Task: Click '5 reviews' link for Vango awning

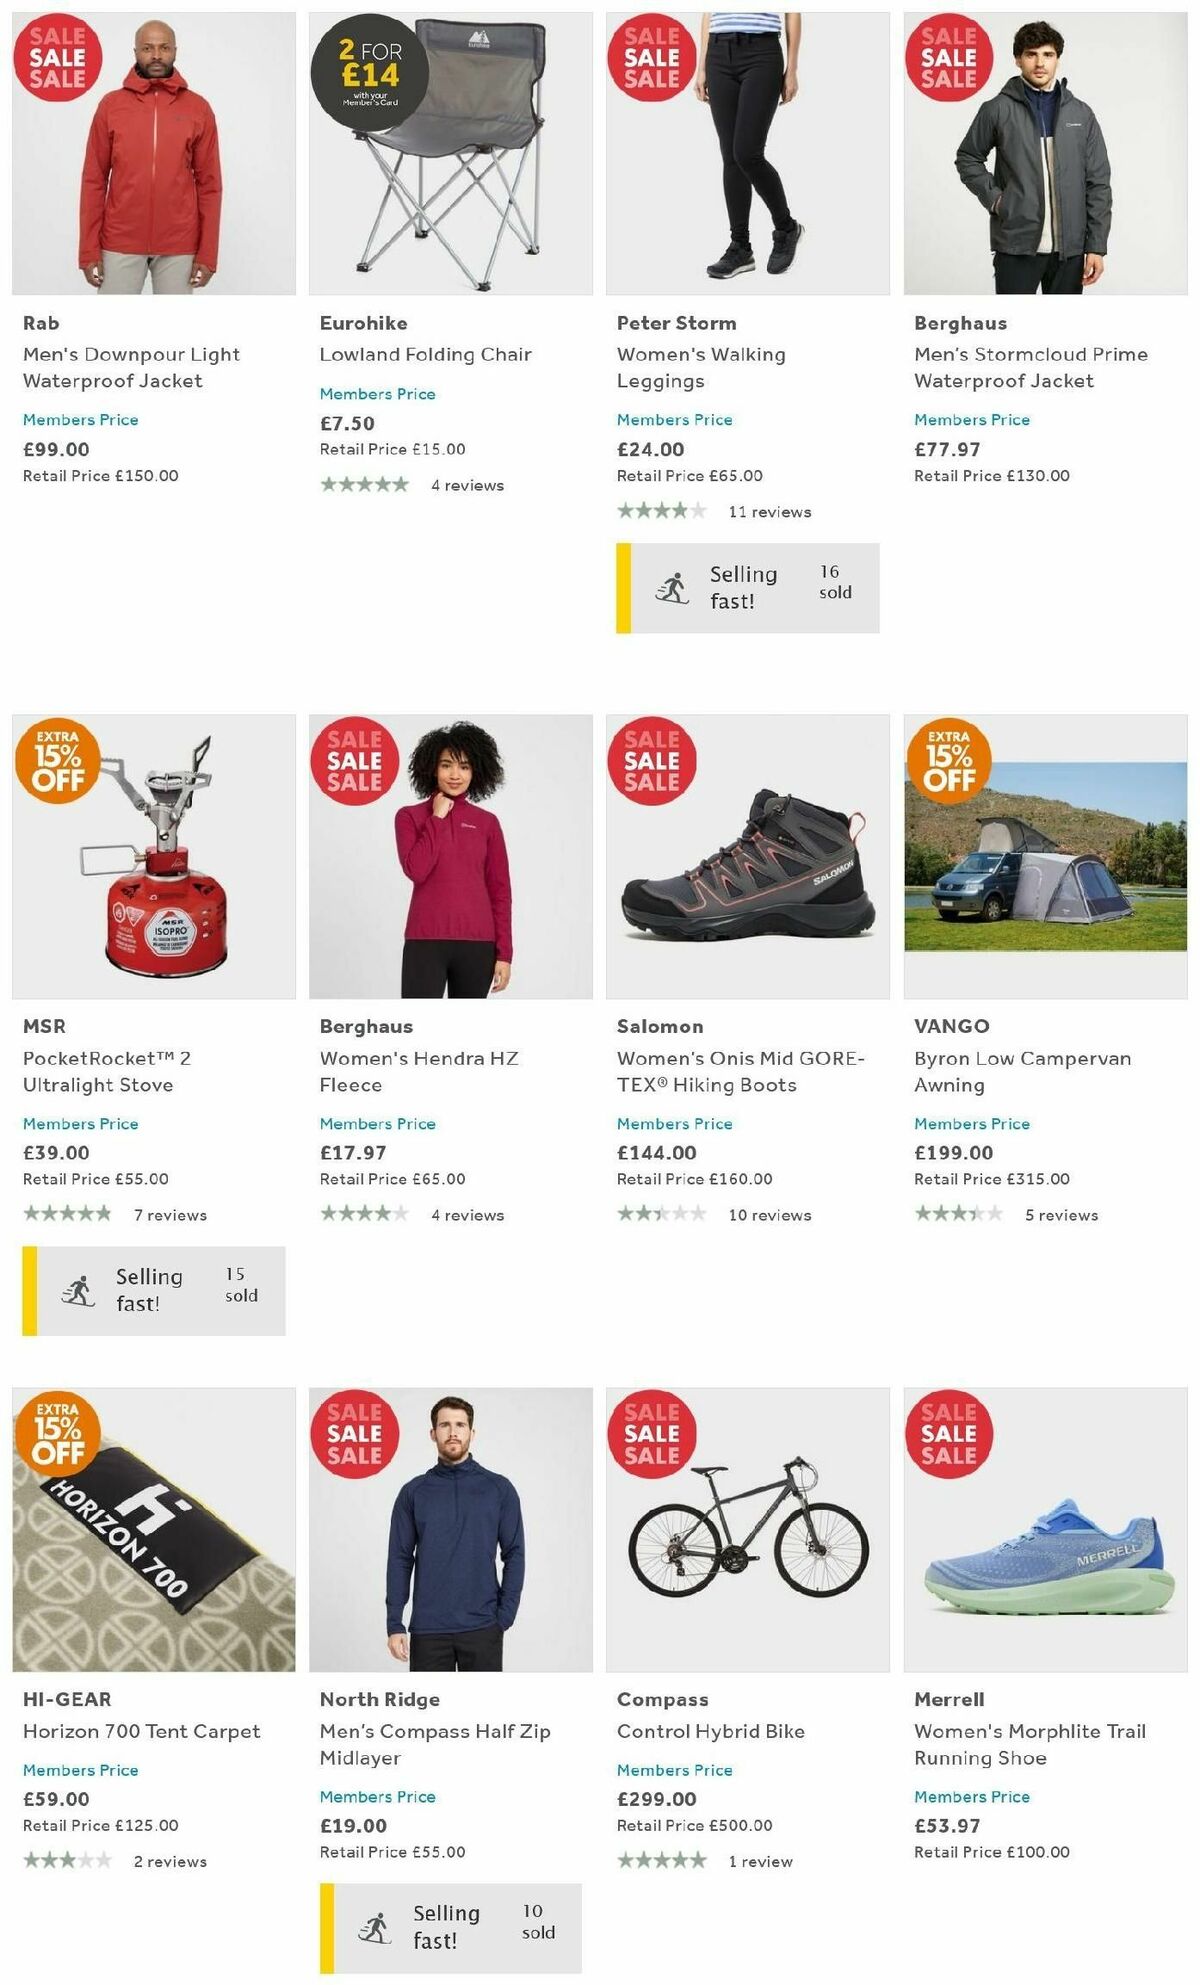Action: point(1062,1216)
